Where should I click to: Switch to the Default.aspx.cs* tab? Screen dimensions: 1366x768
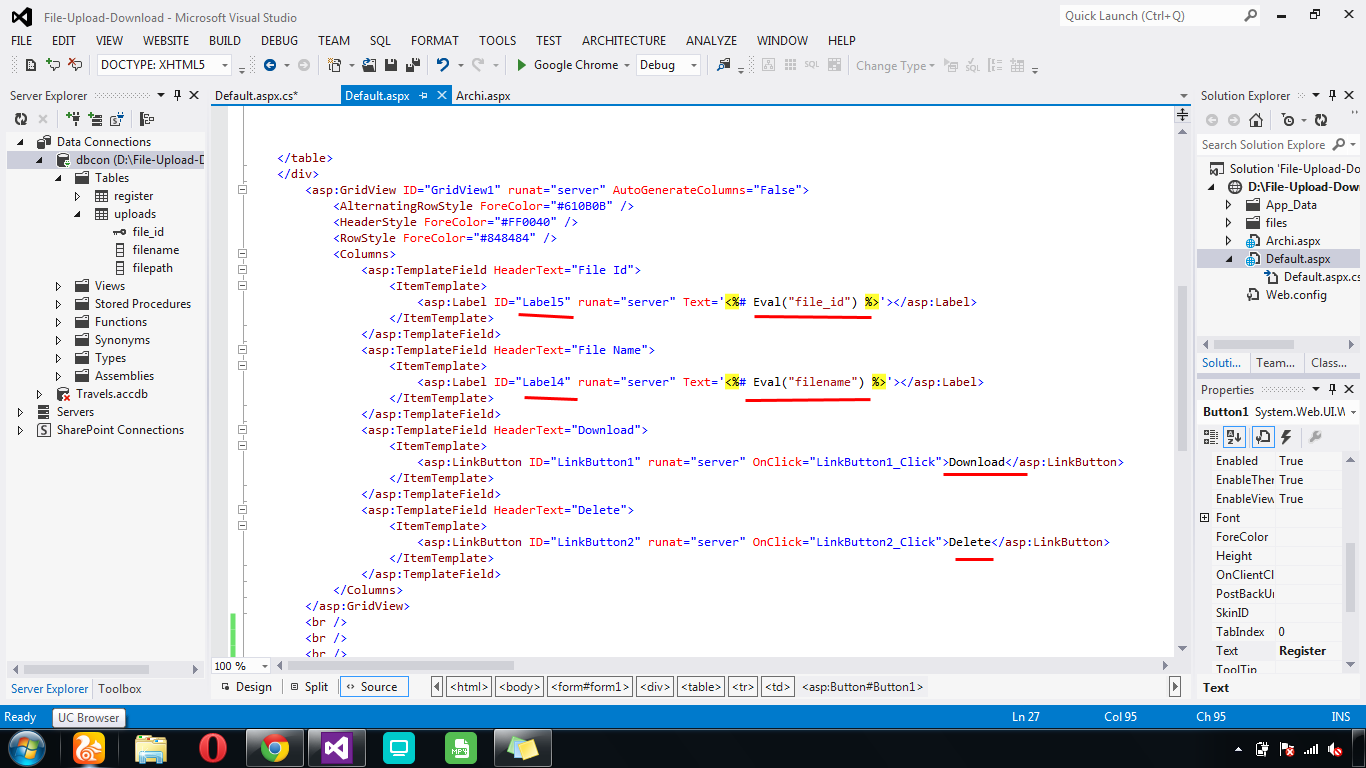tap(256, 96)
